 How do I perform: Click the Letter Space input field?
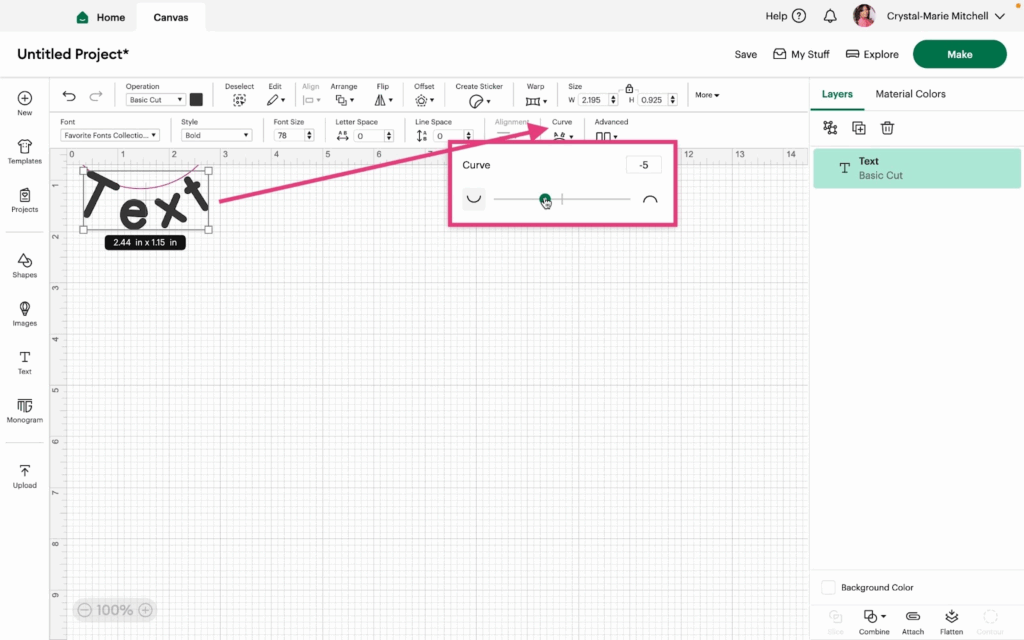point(370,135)
